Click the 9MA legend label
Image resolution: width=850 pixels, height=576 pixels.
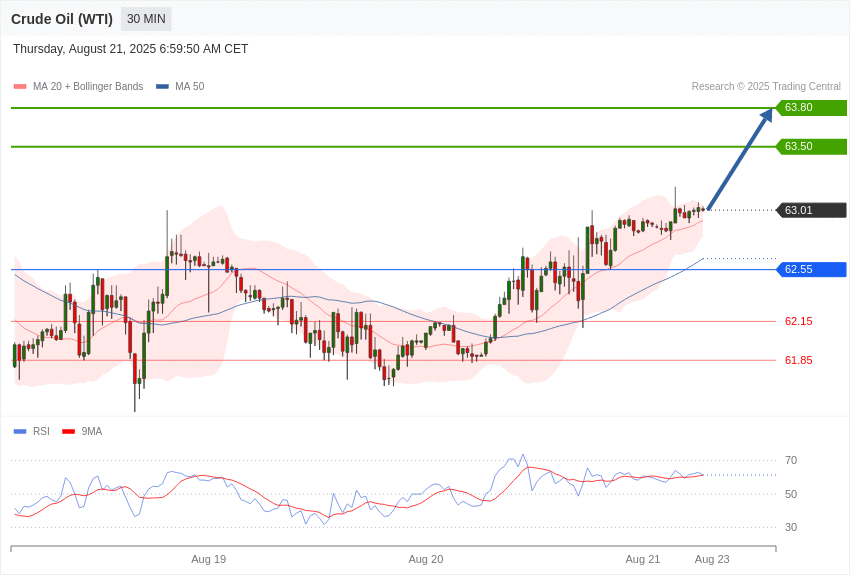(x=92, y=431)
